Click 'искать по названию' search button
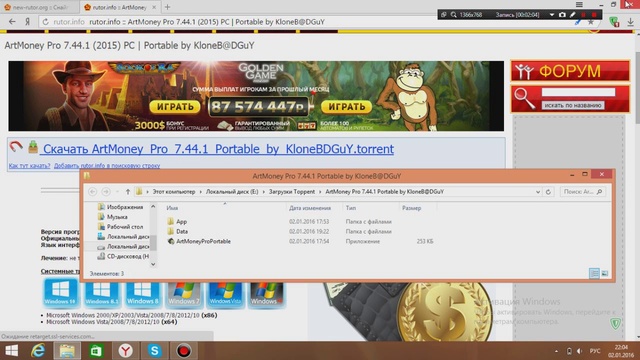 (x=573, y=105)
